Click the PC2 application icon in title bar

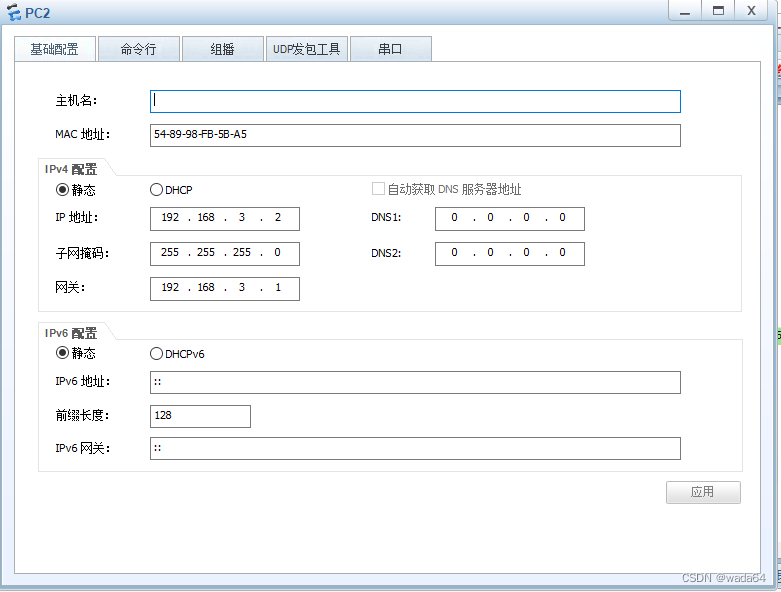pyautogui.click(x=13, y=11)
